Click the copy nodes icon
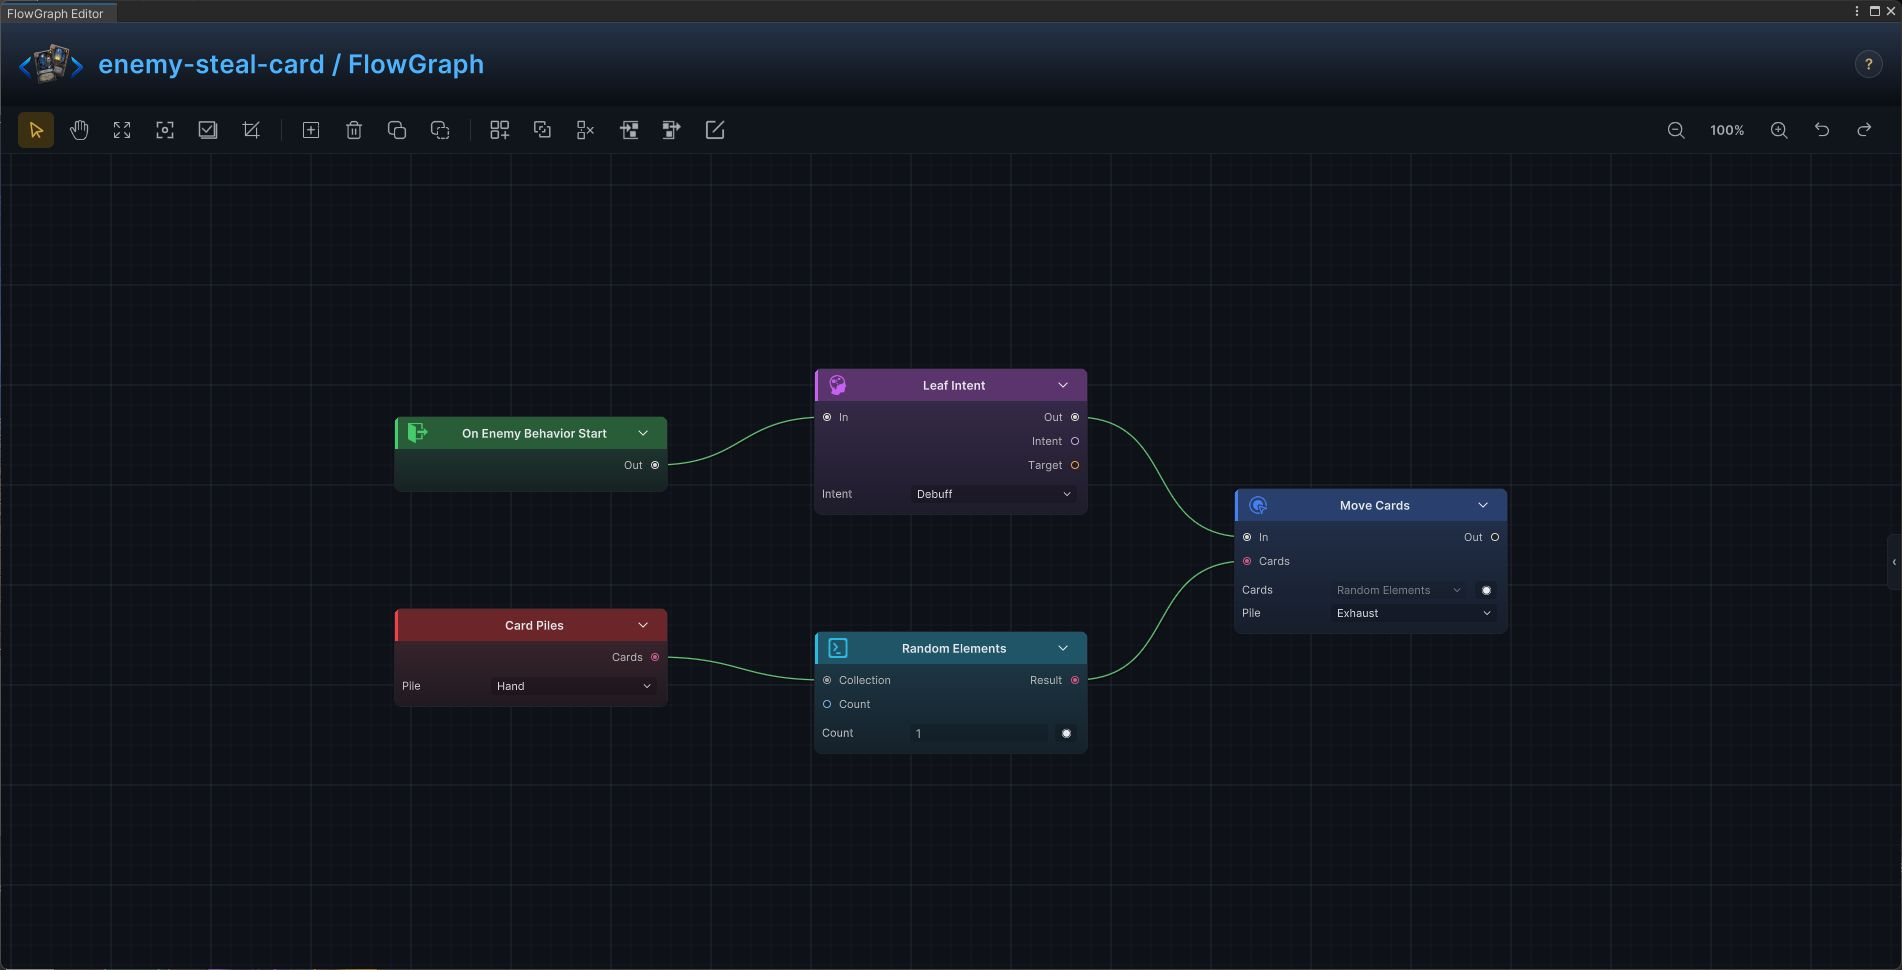 (397, 130)
